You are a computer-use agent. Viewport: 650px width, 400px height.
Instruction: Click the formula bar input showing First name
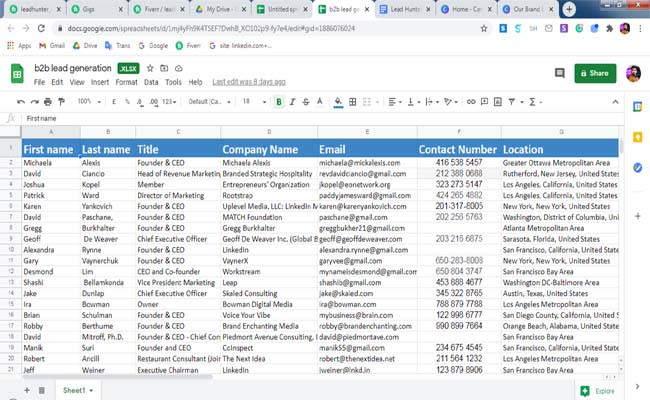click(323, 119)
